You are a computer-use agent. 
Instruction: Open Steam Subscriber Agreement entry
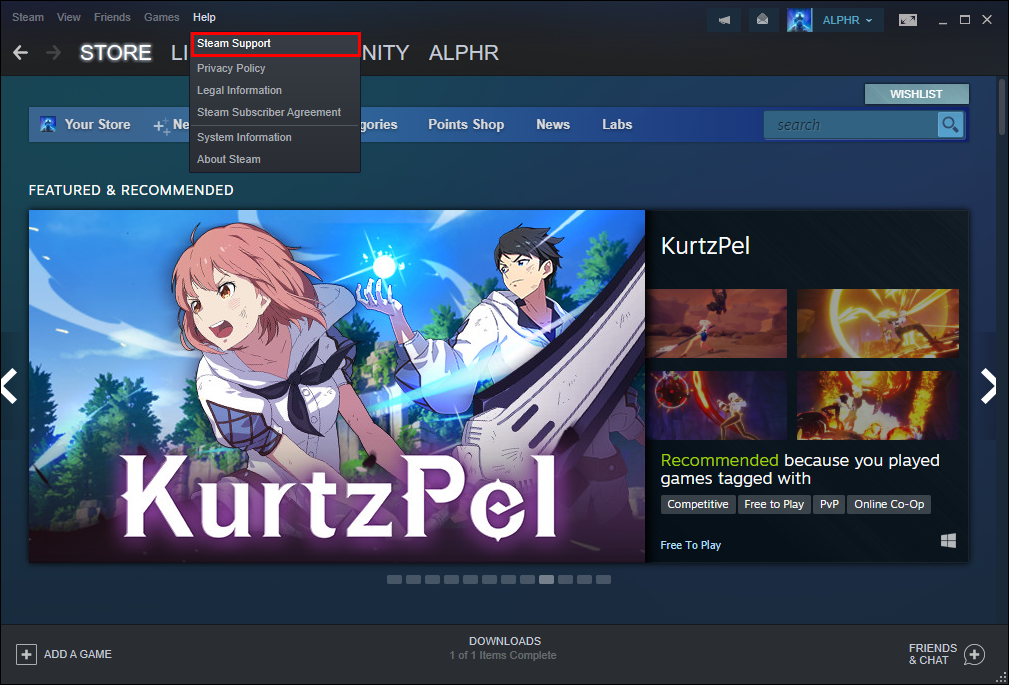275,112
